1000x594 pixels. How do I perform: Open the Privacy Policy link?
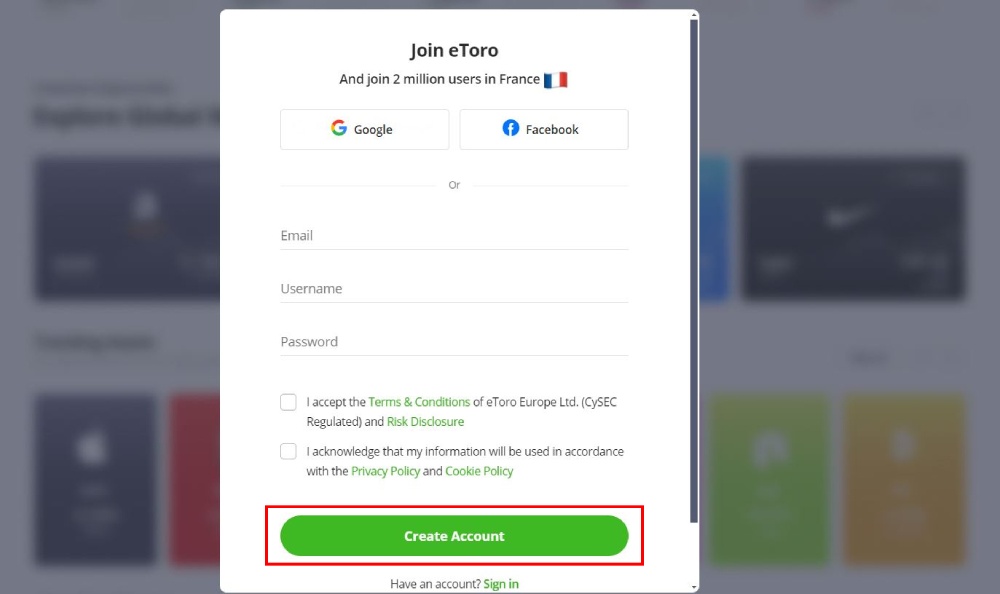point(385,471)
